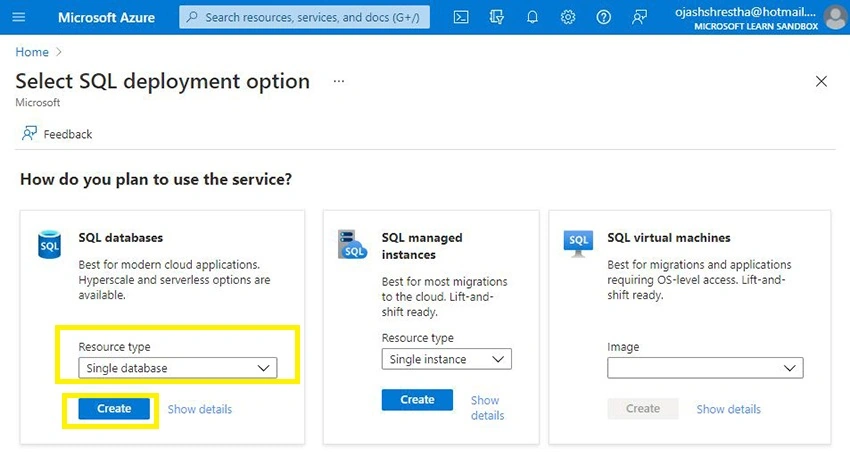Open the portal hamburger menu
This screenshot has height=474, width=850.
tap(18, 17)
